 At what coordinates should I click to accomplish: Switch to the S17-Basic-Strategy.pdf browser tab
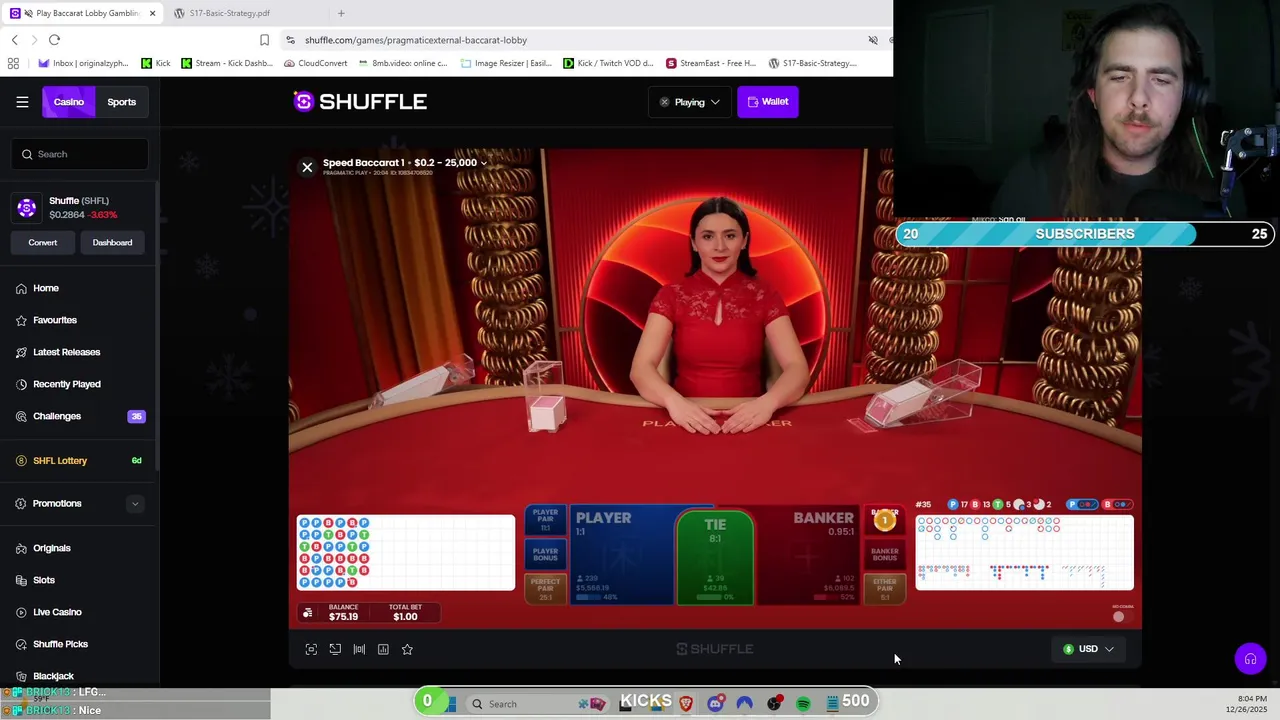(230, 13)
